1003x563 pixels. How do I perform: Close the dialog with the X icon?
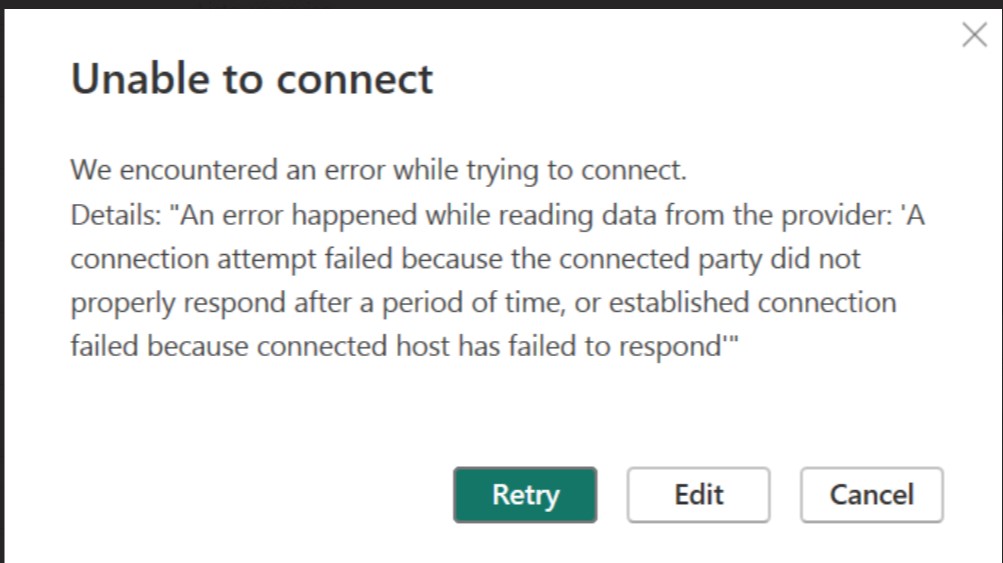[x=974, y=37]
